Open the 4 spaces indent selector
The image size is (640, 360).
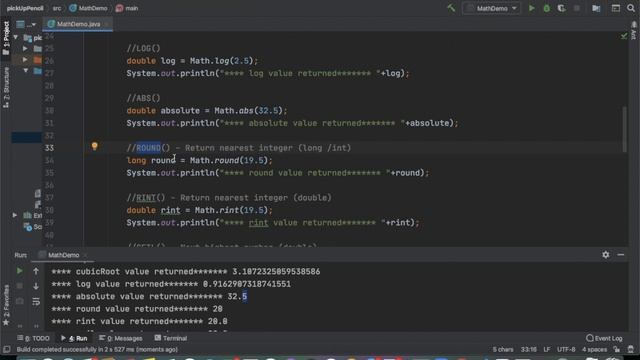coord(594,349)
